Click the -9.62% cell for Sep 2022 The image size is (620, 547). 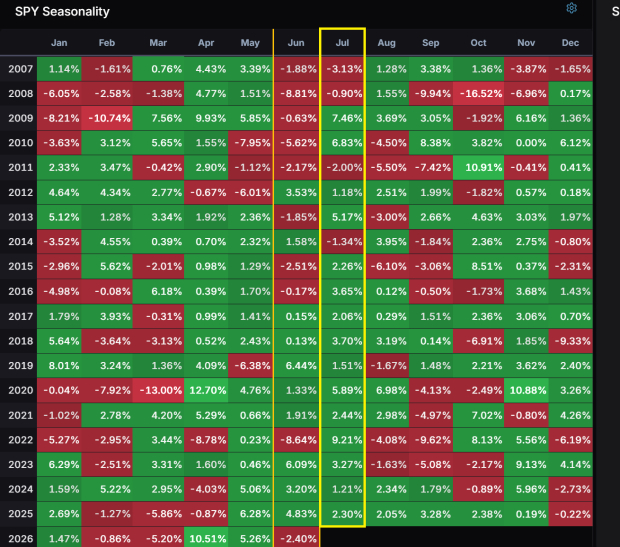coord(431,440)
